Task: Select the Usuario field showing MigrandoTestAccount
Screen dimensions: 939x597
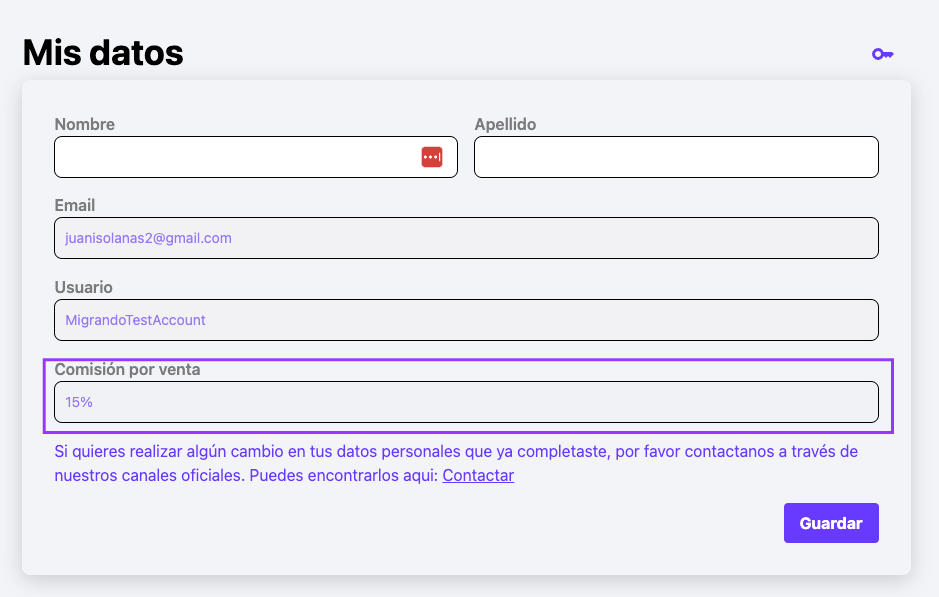Action: tap(467, 320)
